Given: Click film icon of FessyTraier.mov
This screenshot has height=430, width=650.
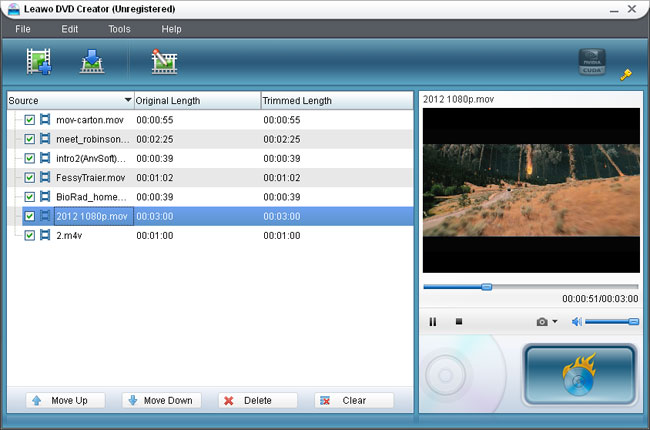Looking at the screenshot, I should [x=45, y=177].
